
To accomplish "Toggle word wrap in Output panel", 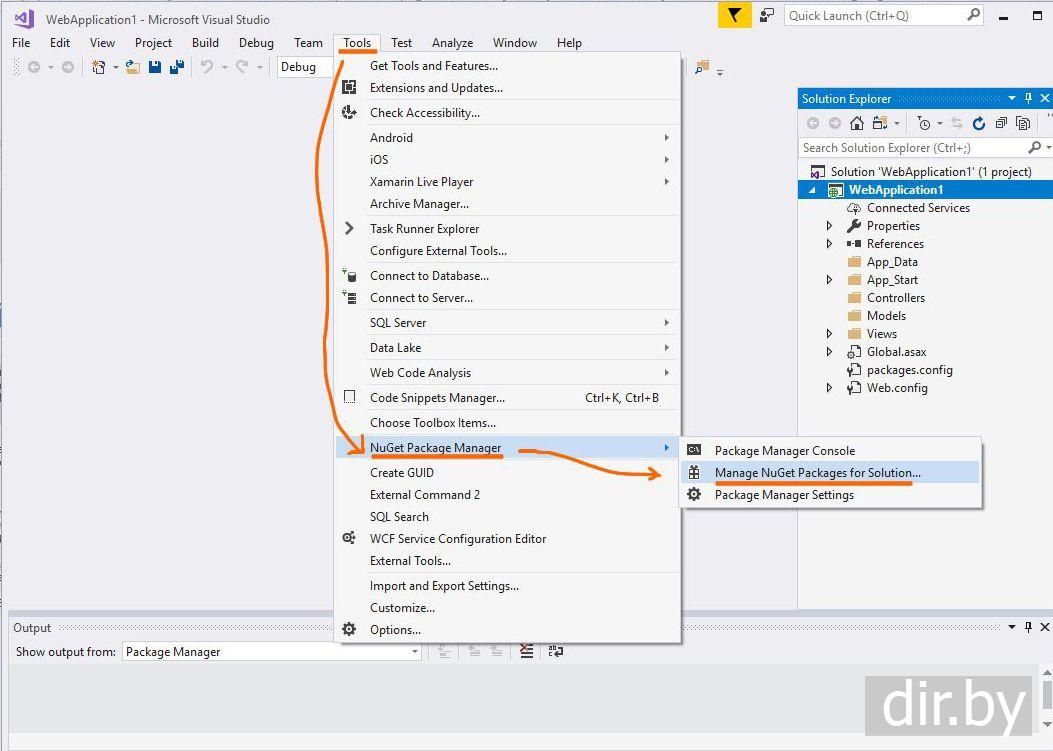I will [556, 651].
